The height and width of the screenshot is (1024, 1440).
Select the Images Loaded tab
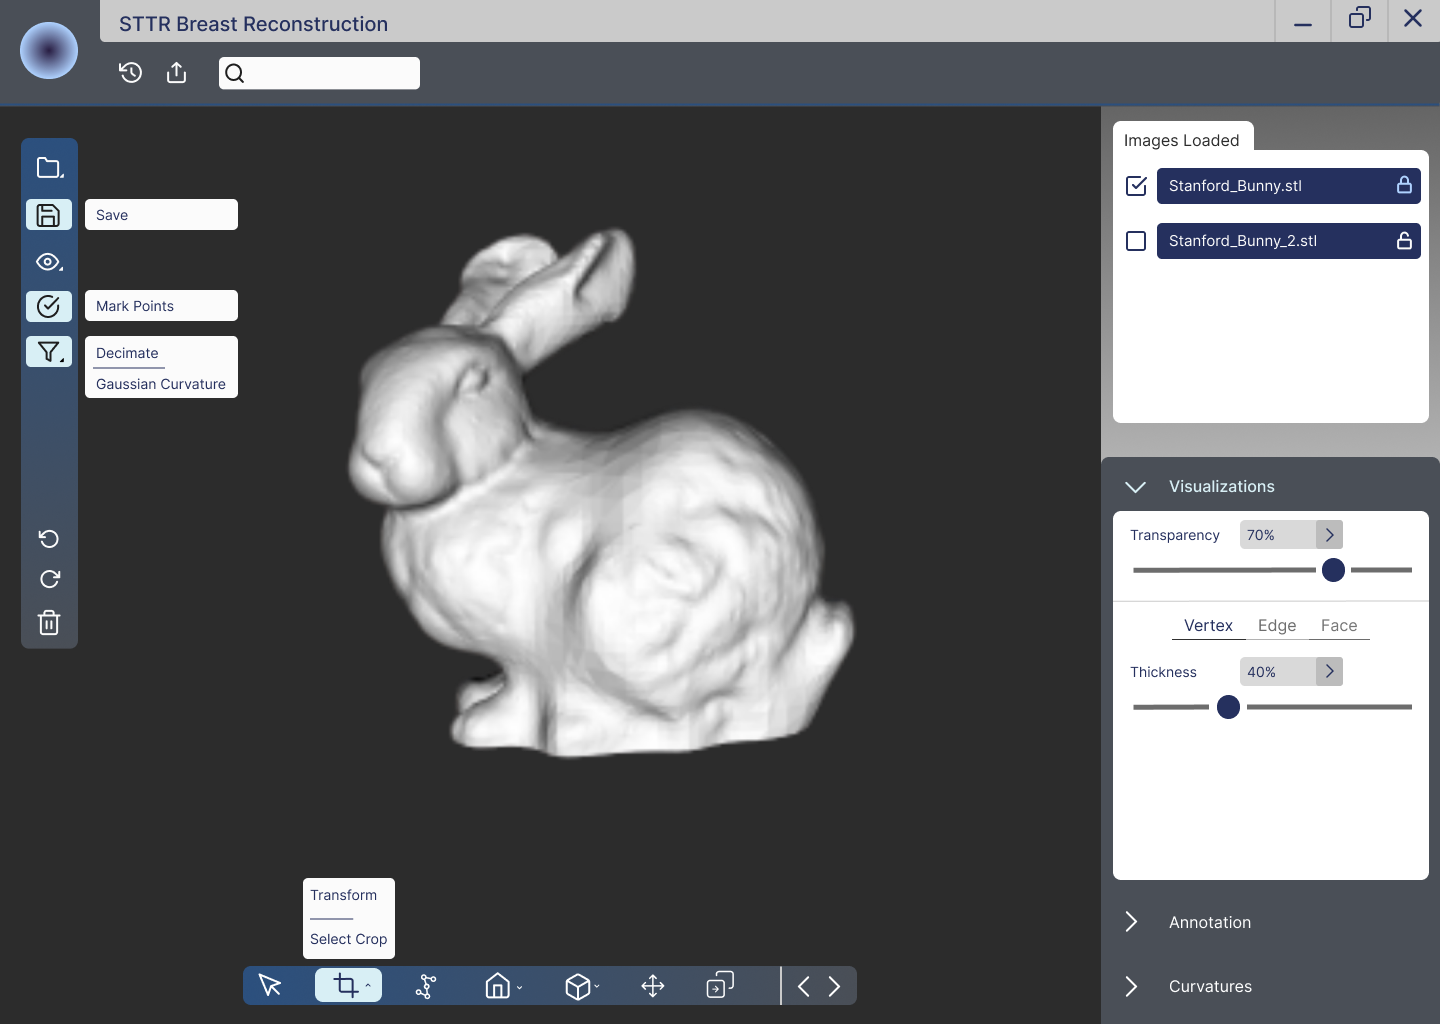[1182, 139]
